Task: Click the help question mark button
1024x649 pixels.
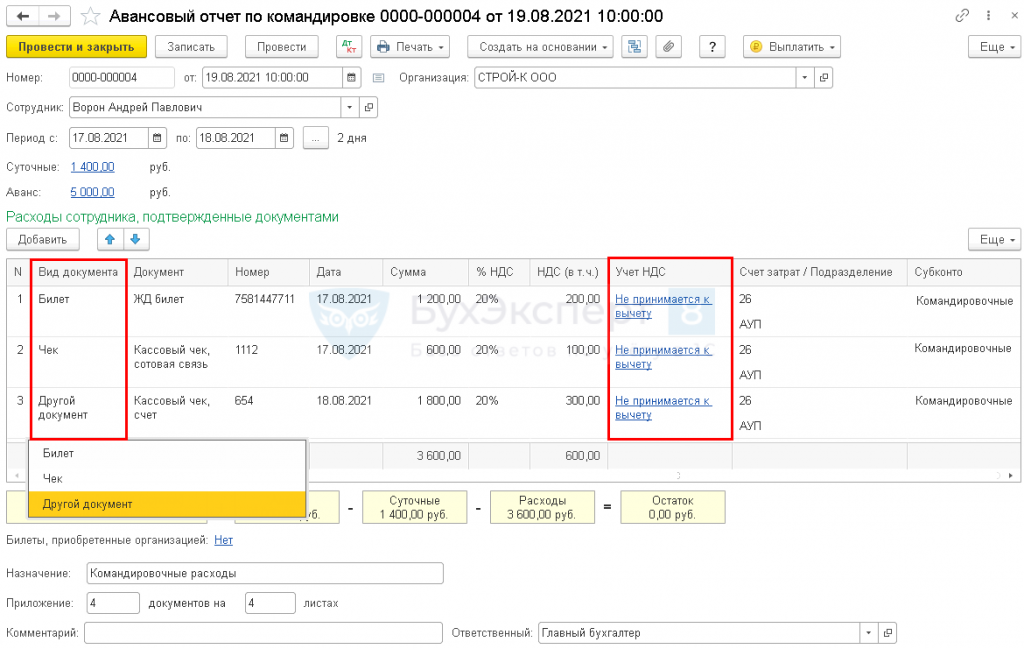Action: (711, 47)
